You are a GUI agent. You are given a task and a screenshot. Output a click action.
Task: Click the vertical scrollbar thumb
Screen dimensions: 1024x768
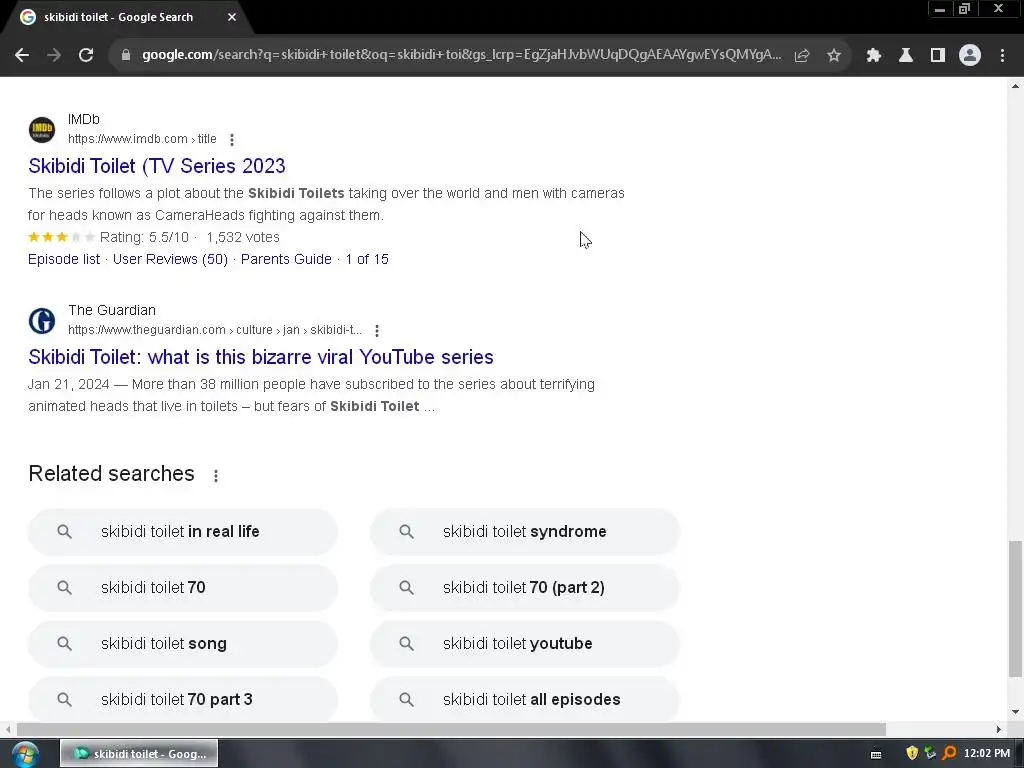pos(1015,609)
